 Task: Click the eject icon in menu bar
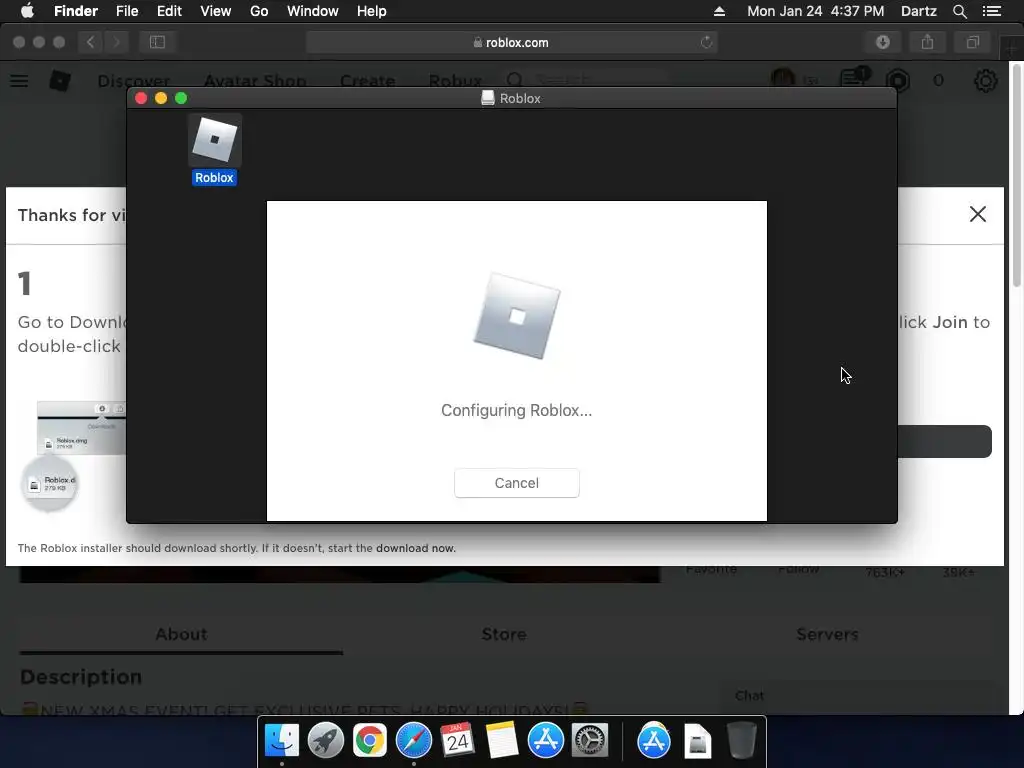tap(719, 11)
